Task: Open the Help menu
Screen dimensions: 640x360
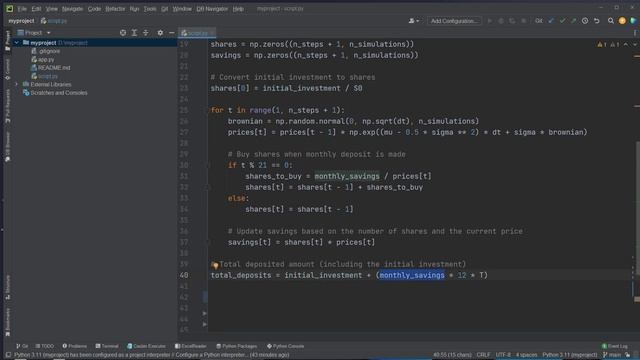Action: pos(238,9)
